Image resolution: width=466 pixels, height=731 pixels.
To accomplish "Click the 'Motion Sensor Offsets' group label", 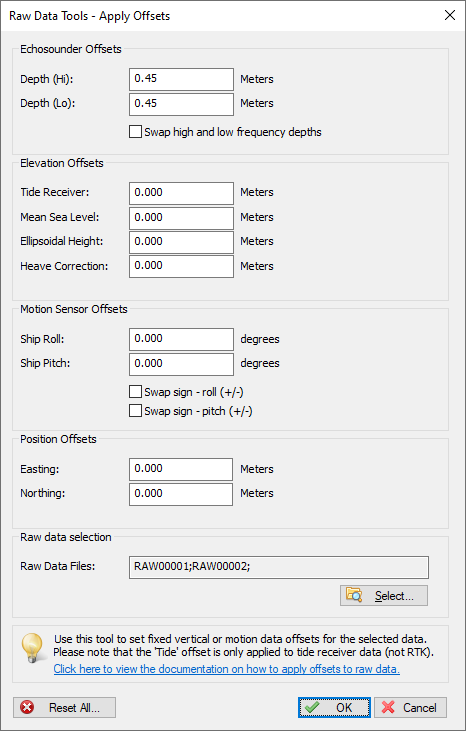I will [x=74, y=309].
